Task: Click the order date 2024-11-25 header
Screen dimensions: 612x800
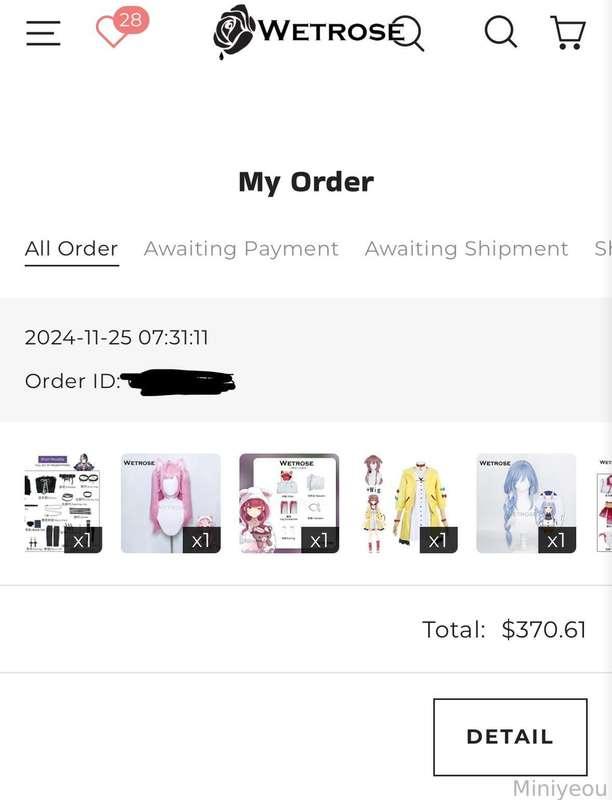Action: coord(116,338)
